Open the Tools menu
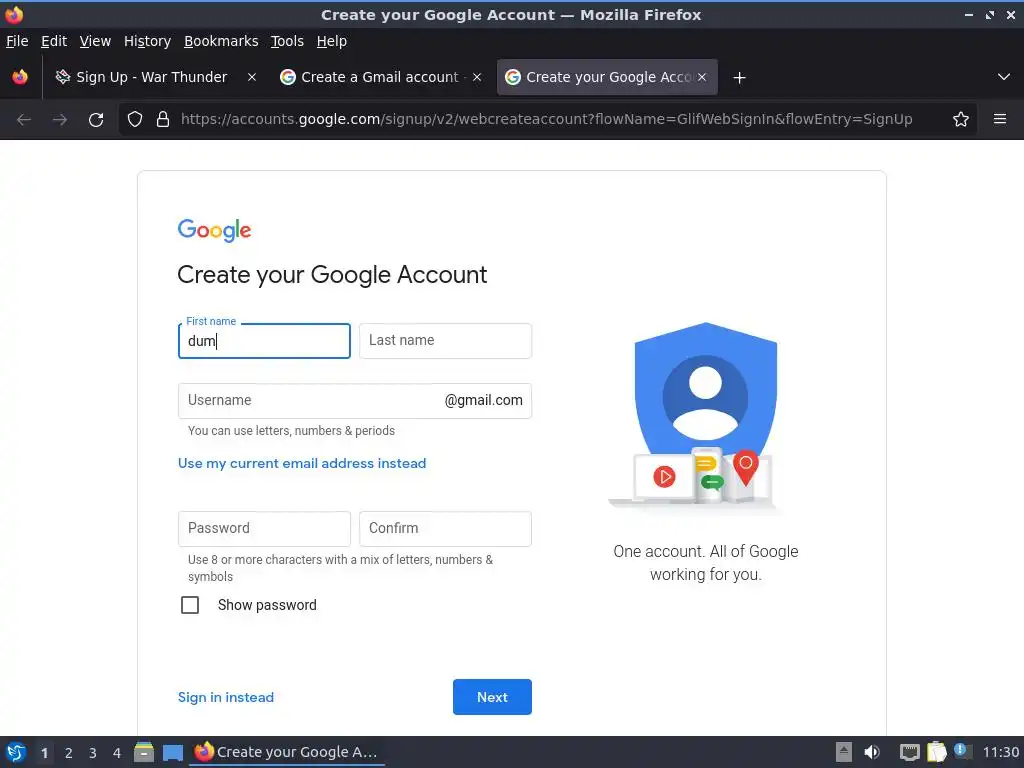Image resolution: width=1024 pixels, height=768 pixels. (x=287, y=41)
